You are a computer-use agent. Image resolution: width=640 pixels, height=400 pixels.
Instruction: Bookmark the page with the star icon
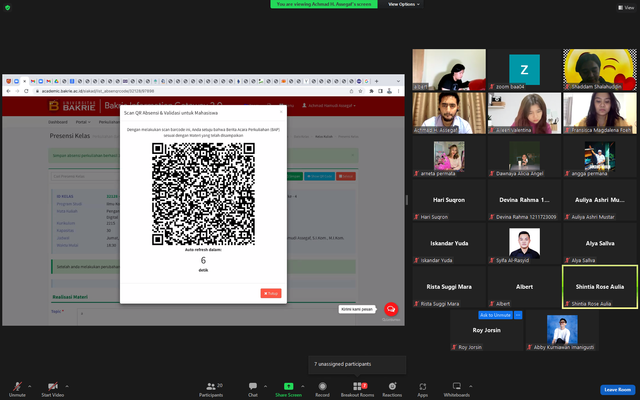[x=360, y=91]
